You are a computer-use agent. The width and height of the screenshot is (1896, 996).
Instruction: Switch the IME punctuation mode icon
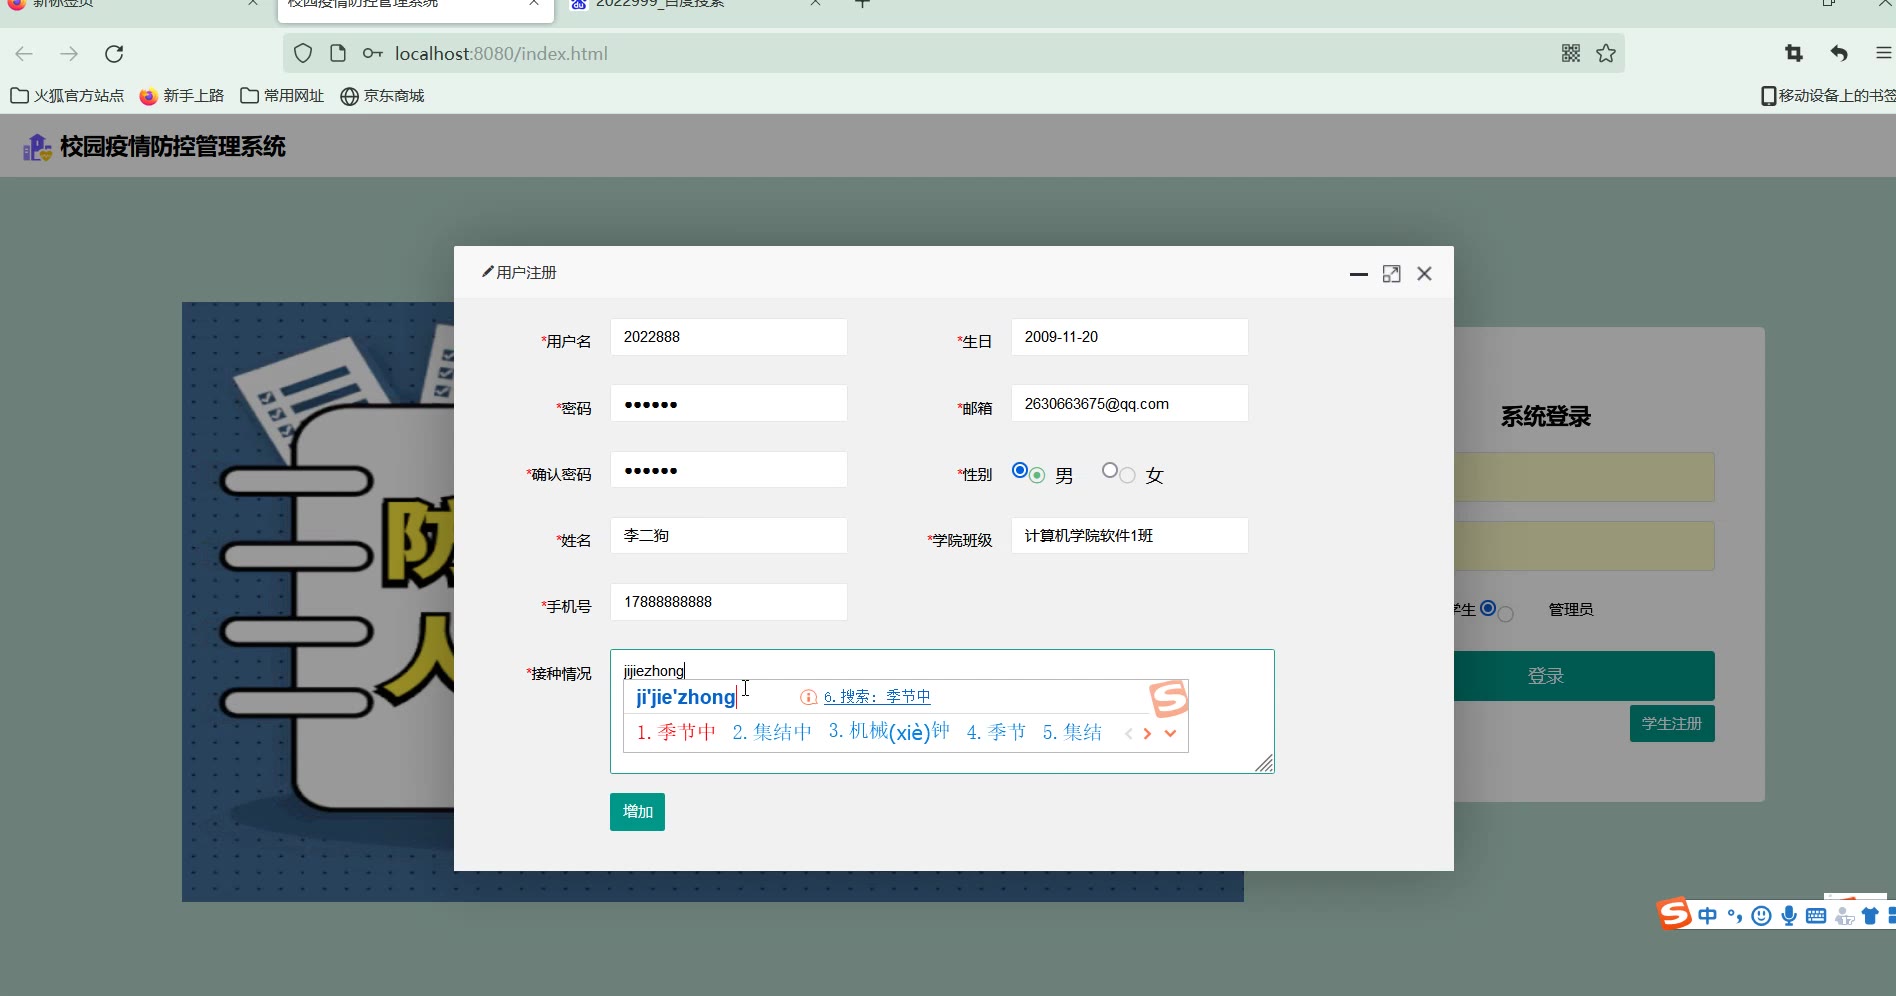point(1735,916)
